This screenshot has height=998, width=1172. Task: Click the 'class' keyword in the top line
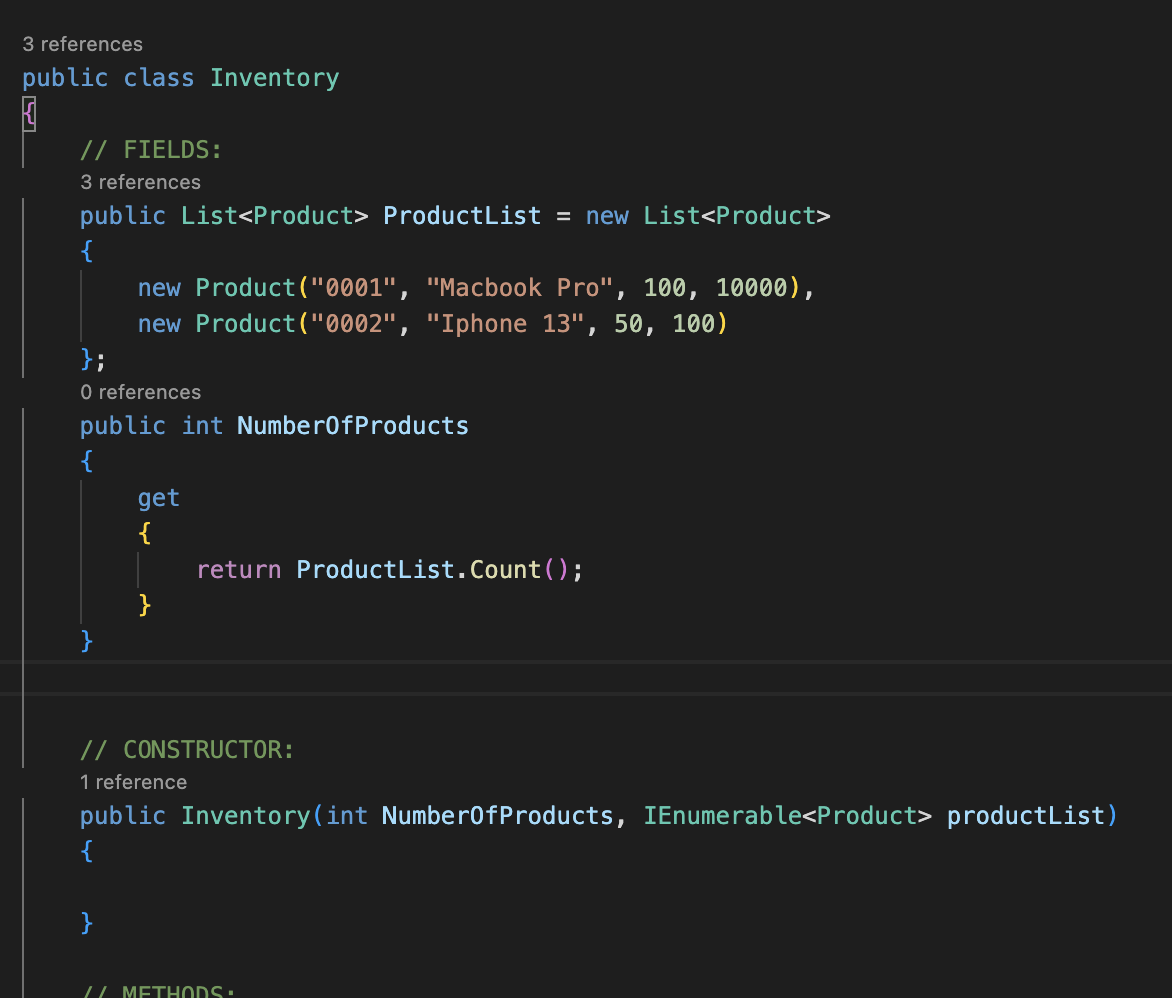(x=158, y=78)
